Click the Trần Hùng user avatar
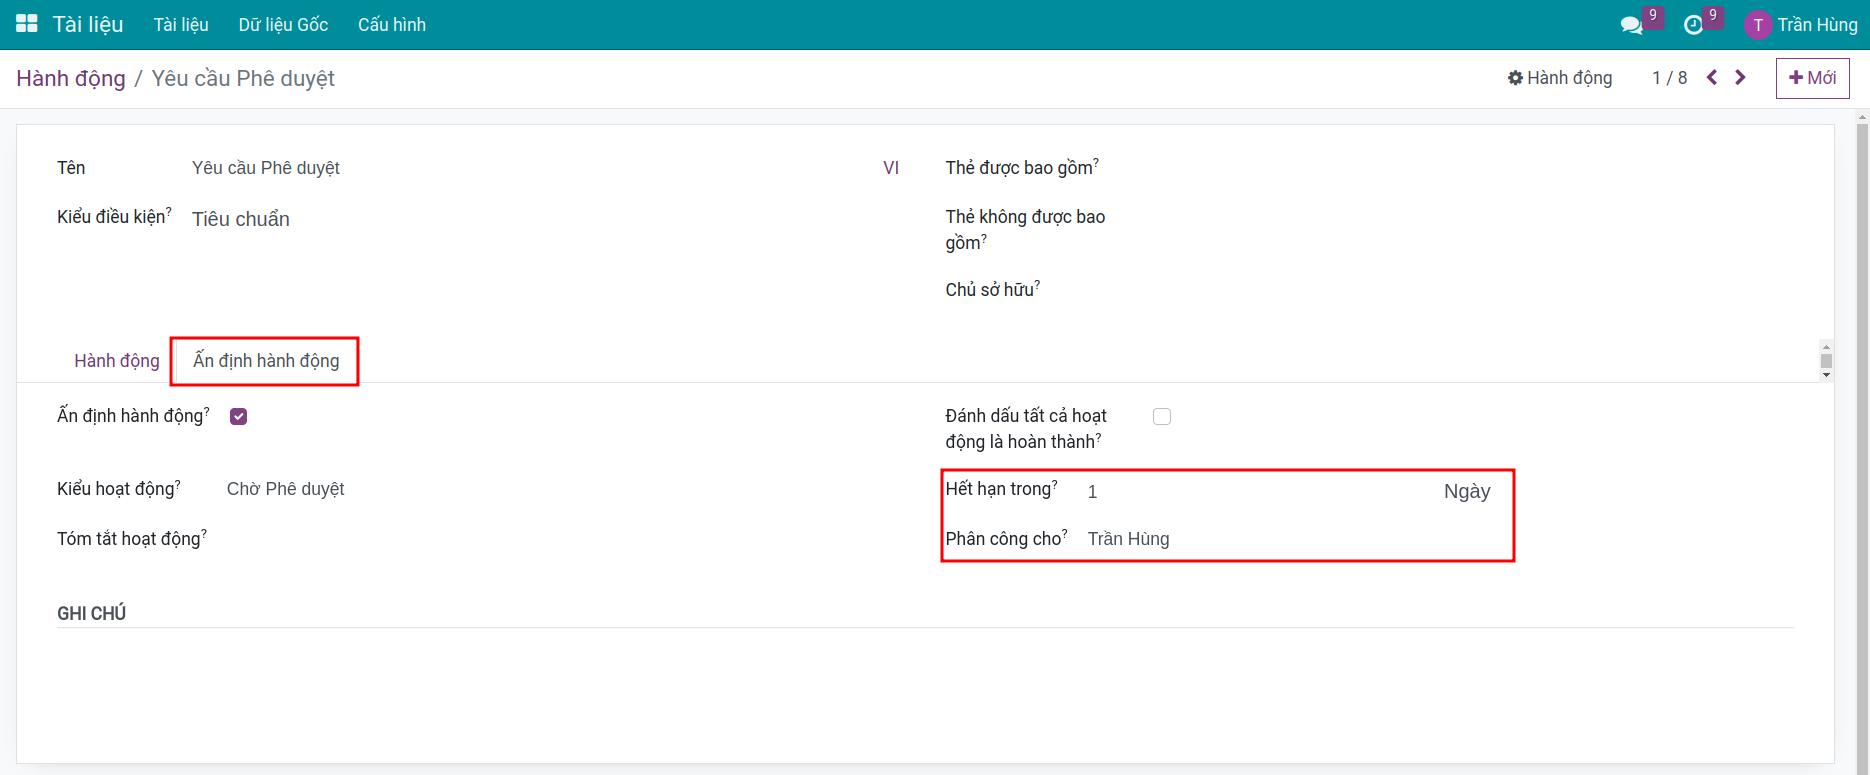Image resolution: width=1870 pixels, height=775 pixels. point(1757,25)
